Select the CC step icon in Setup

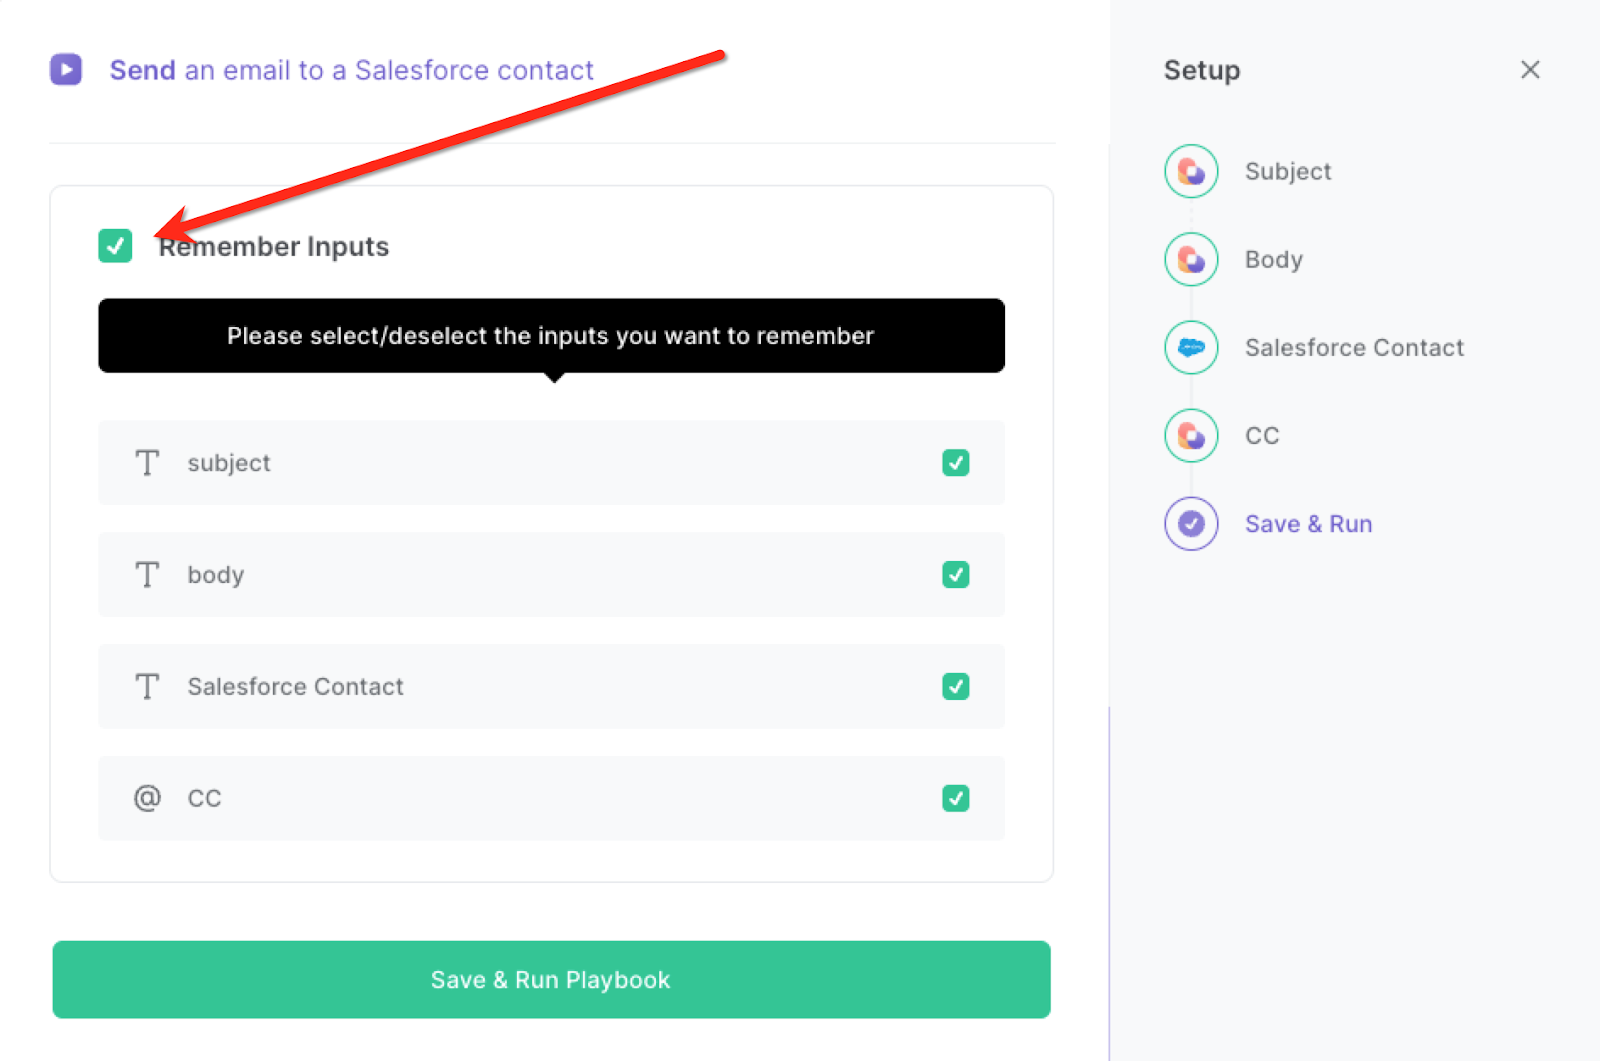click(x=1191, y=435)
